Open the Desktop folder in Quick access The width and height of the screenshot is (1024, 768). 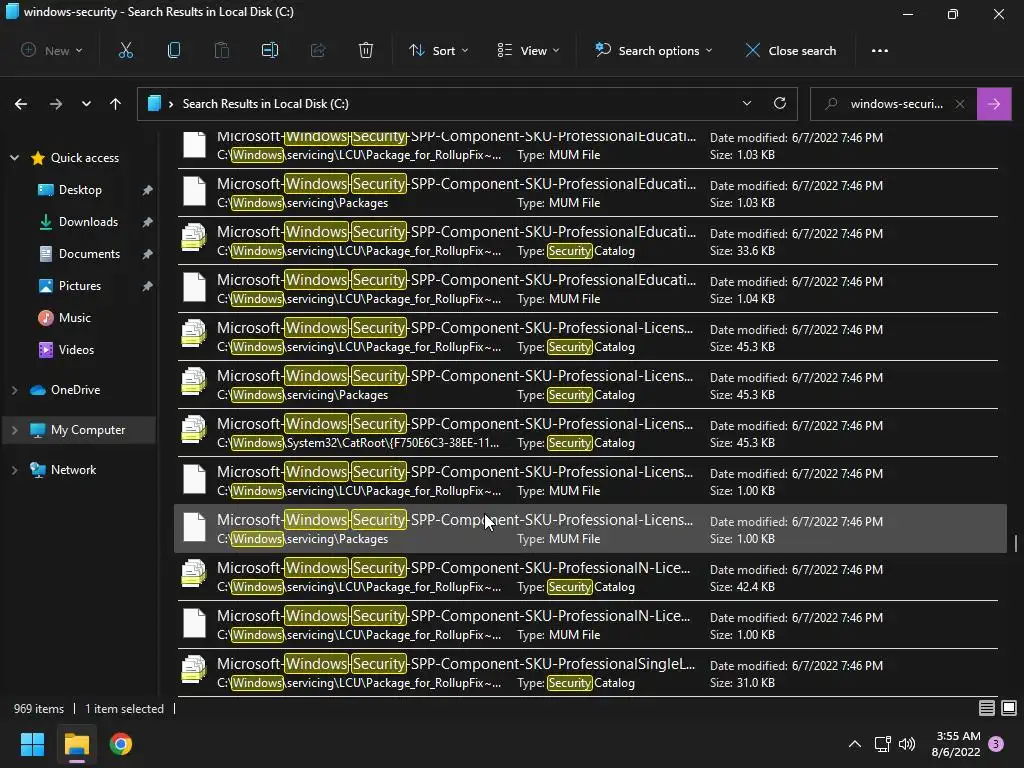(x=80, y=189)
